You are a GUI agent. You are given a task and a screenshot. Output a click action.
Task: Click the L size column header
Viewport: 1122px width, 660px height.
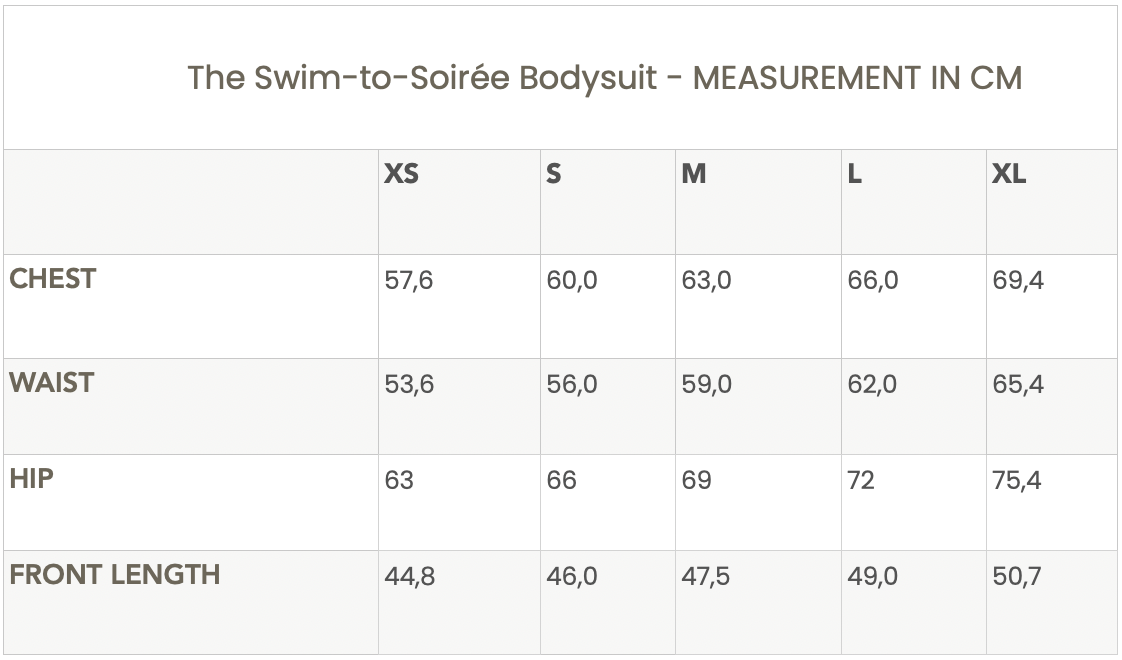(x=855, y=174)
